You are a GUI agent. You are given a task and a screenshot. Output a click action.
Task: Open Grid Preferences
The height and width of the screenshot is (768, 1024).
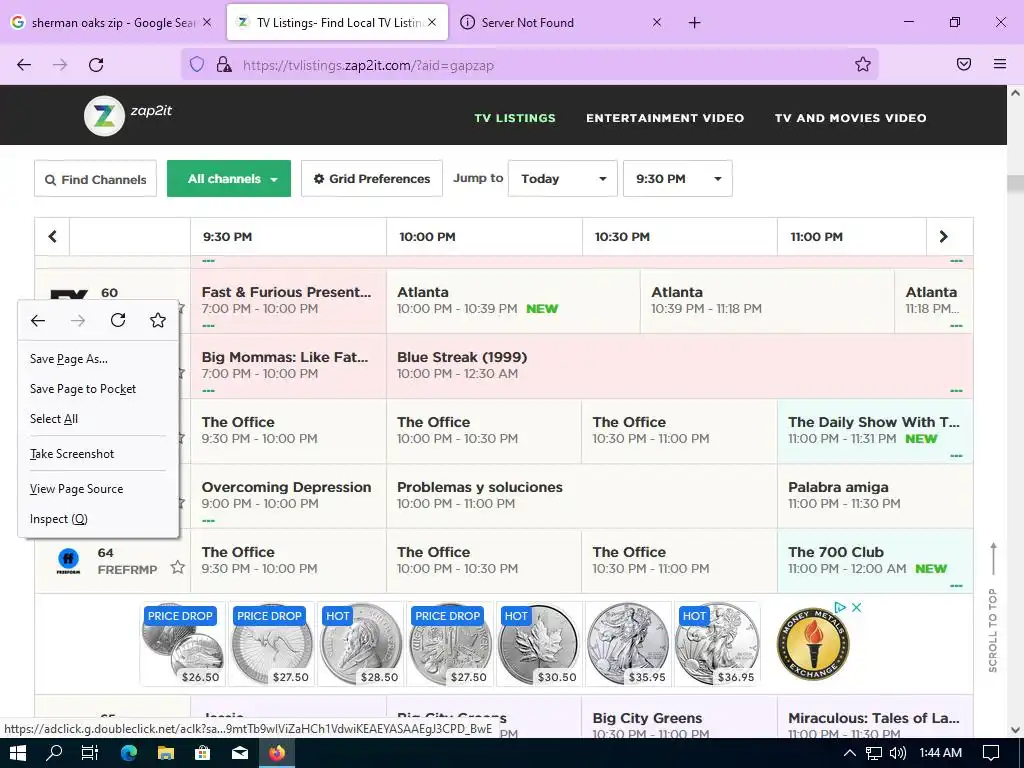tap(372, 179)
